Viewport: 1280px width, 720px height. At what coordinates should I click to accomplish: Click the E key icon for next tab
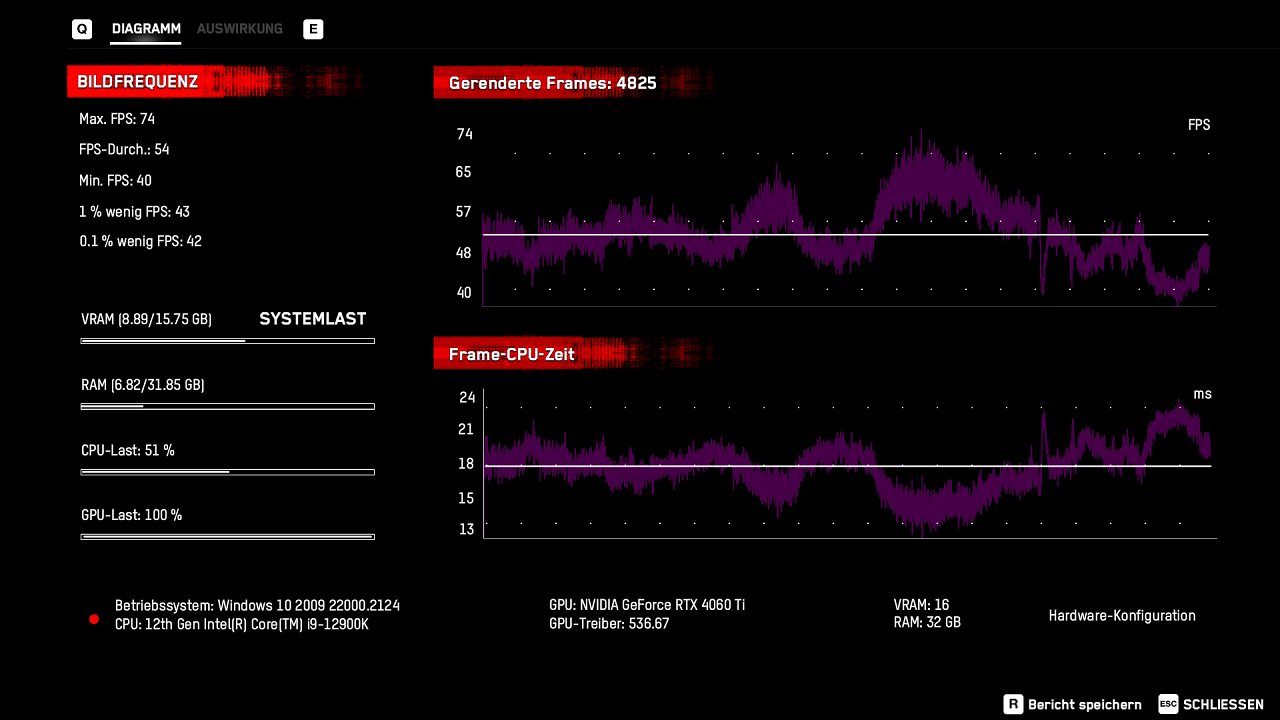313,29
